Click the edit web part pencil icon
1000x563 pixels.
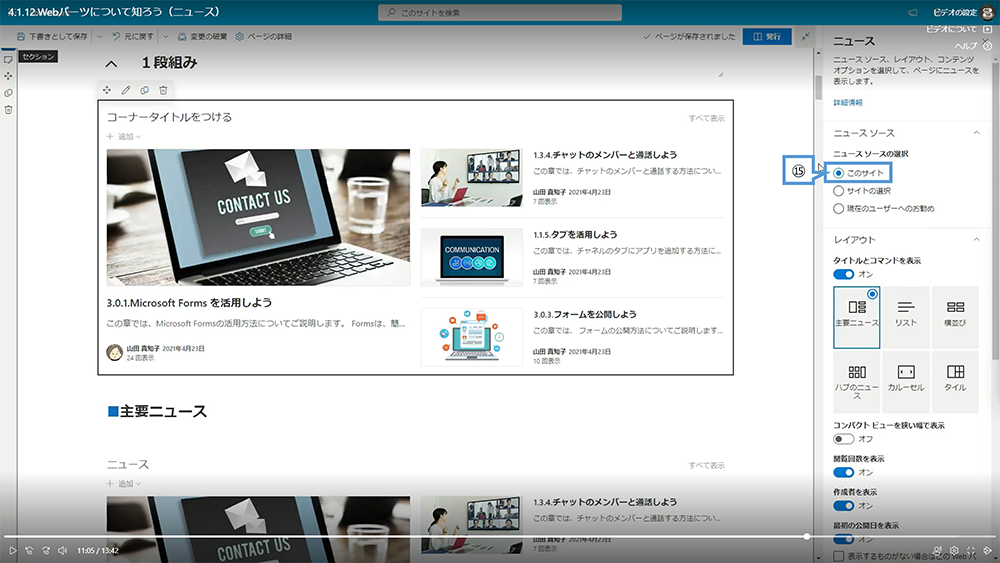(x=126, y=90)
